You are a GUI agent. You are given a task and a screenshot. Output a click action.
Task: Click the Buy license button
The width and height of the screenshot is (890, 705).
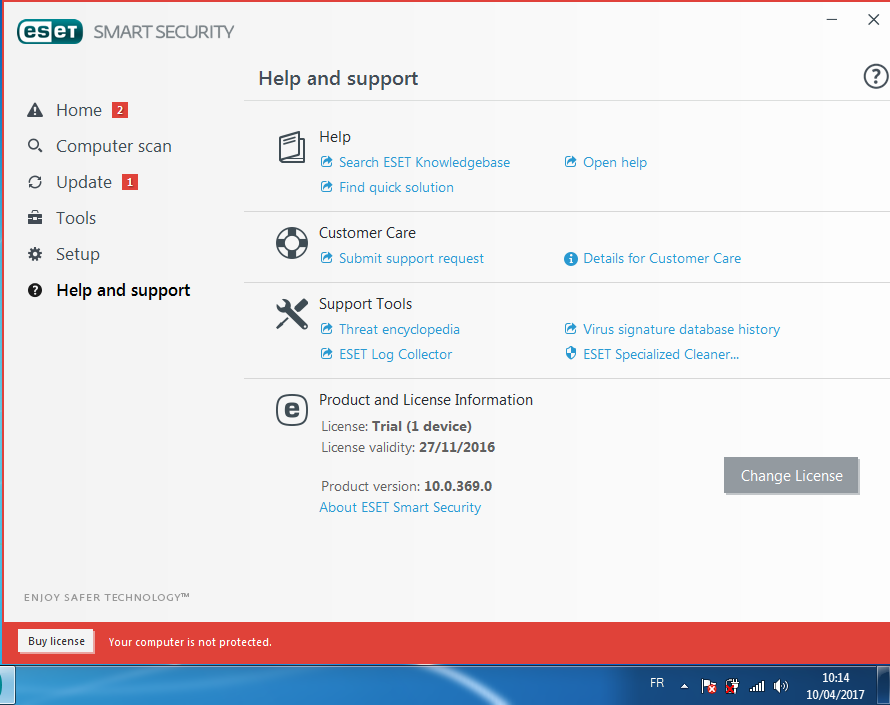56,641
